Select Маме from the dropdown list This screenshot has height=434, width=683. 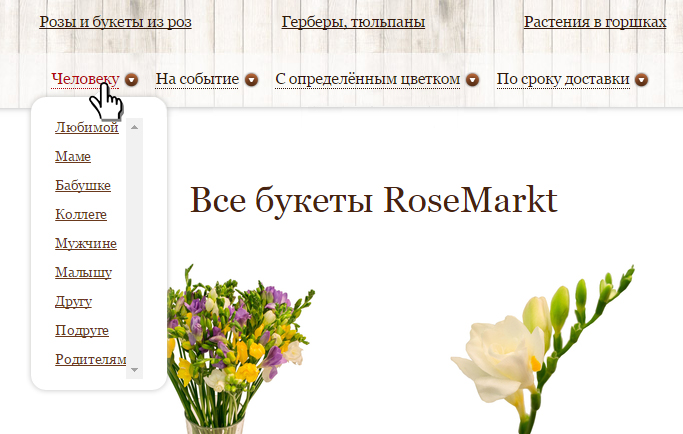(73, 156)
